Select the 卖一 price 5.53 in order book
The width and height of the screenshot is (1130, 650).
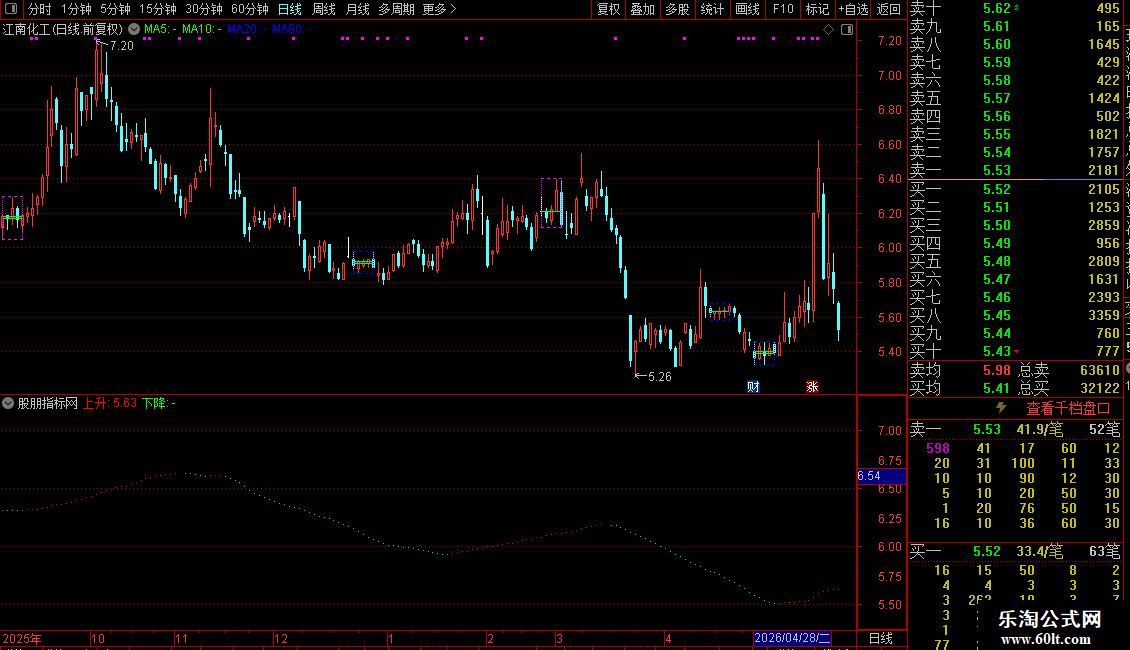click(997, 171)
